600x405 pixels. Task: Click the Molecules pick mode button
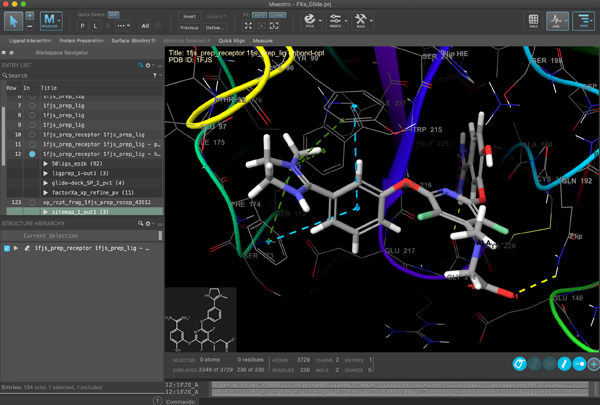[x=51, y=21]
